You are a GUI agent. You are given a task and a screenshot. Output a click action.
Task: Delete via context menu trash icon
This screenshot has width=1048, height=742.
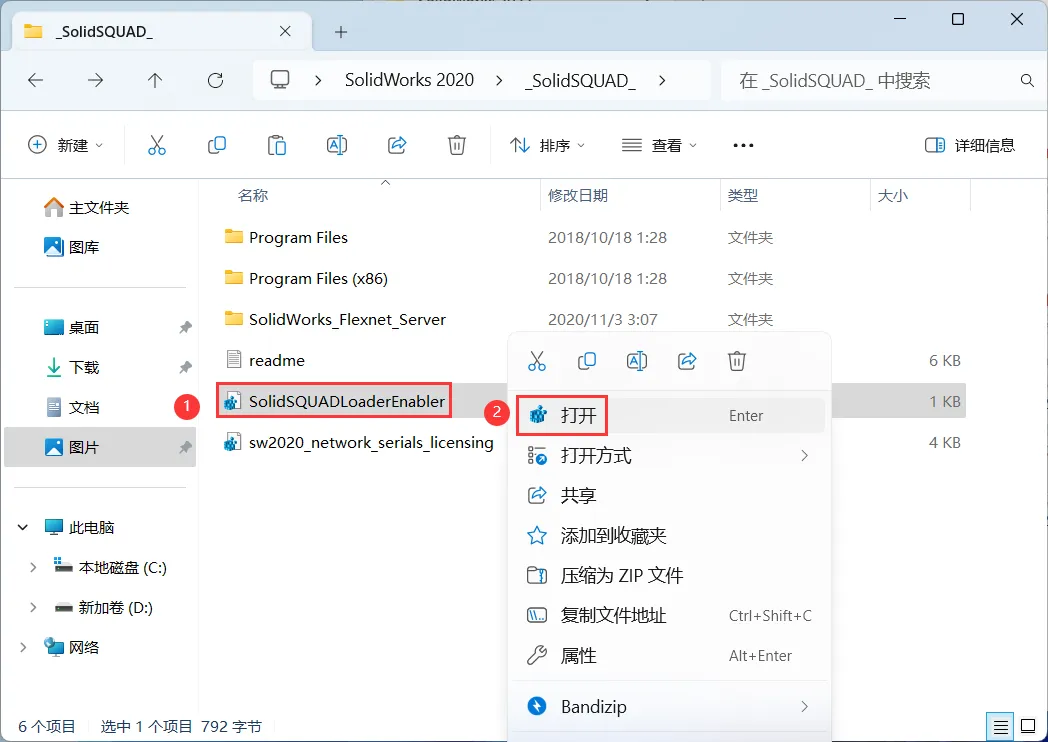tap(737, 362)
